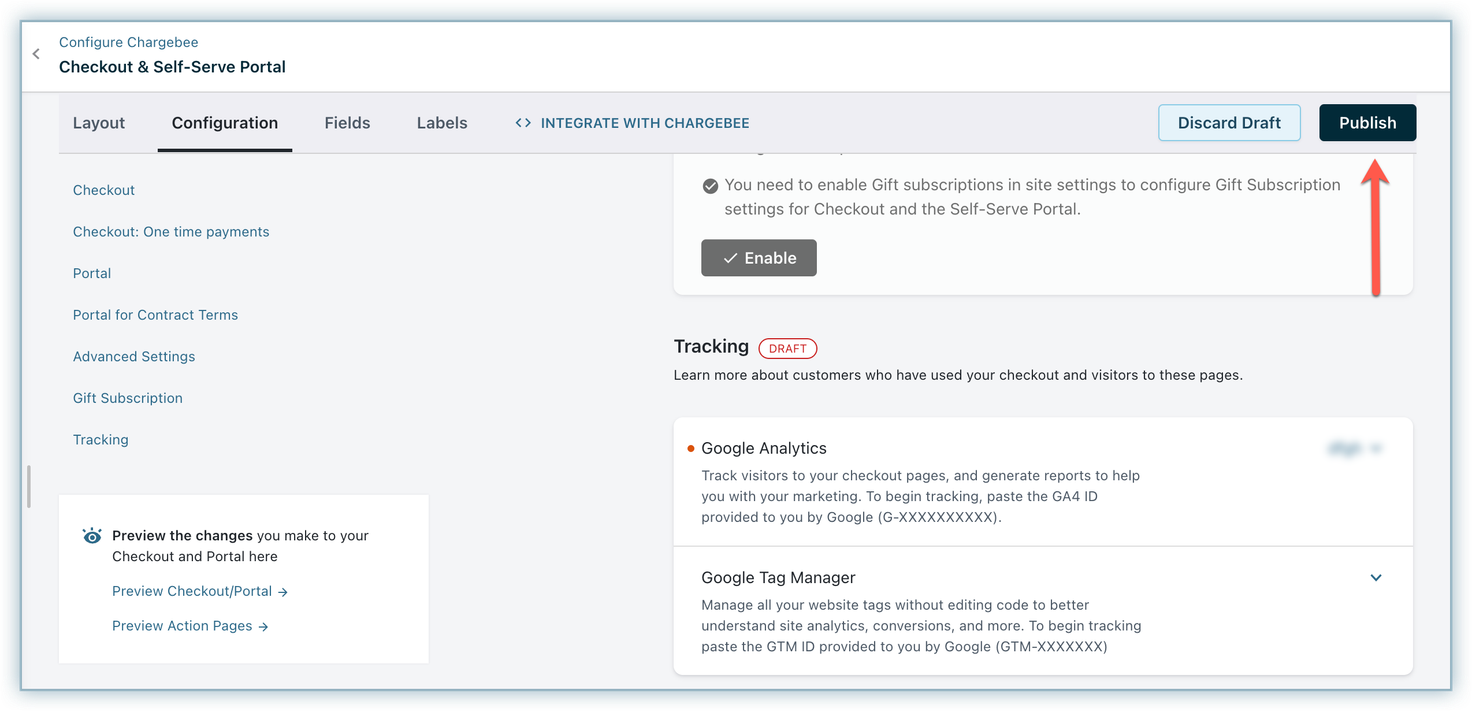Expand the Google Tag Manager section
Viewport: 1472px width, 711px height.
coord(1376,578)
